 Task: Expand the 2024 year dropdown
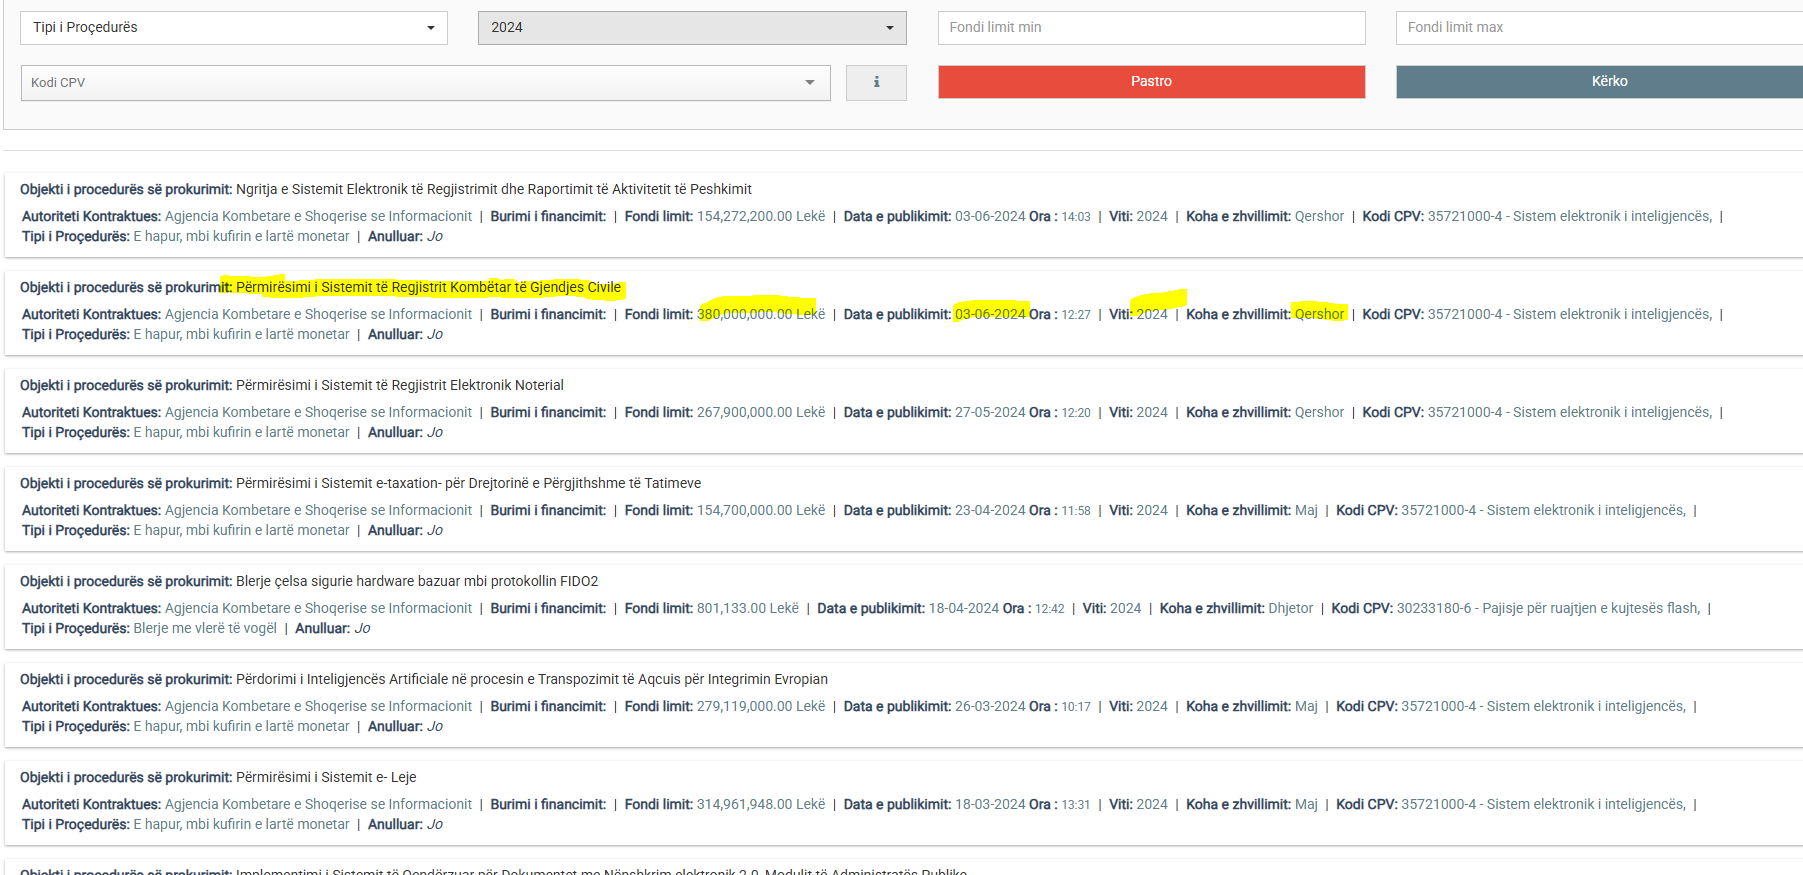[691, 28]
